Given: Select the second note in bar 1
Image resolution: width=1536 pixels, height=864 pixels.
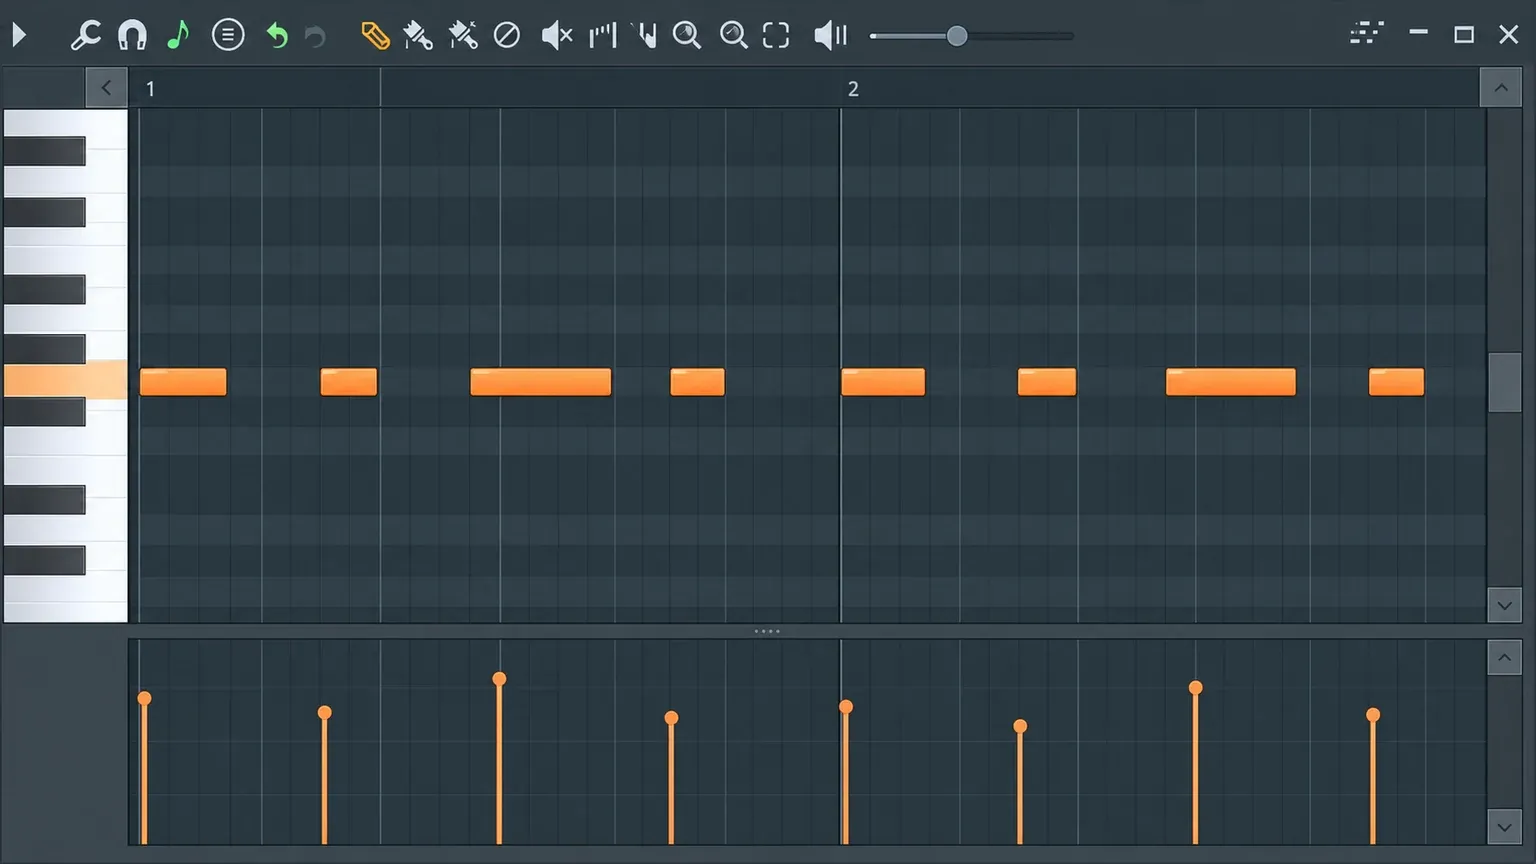Looking at the screenshot, I should [349, 382].
